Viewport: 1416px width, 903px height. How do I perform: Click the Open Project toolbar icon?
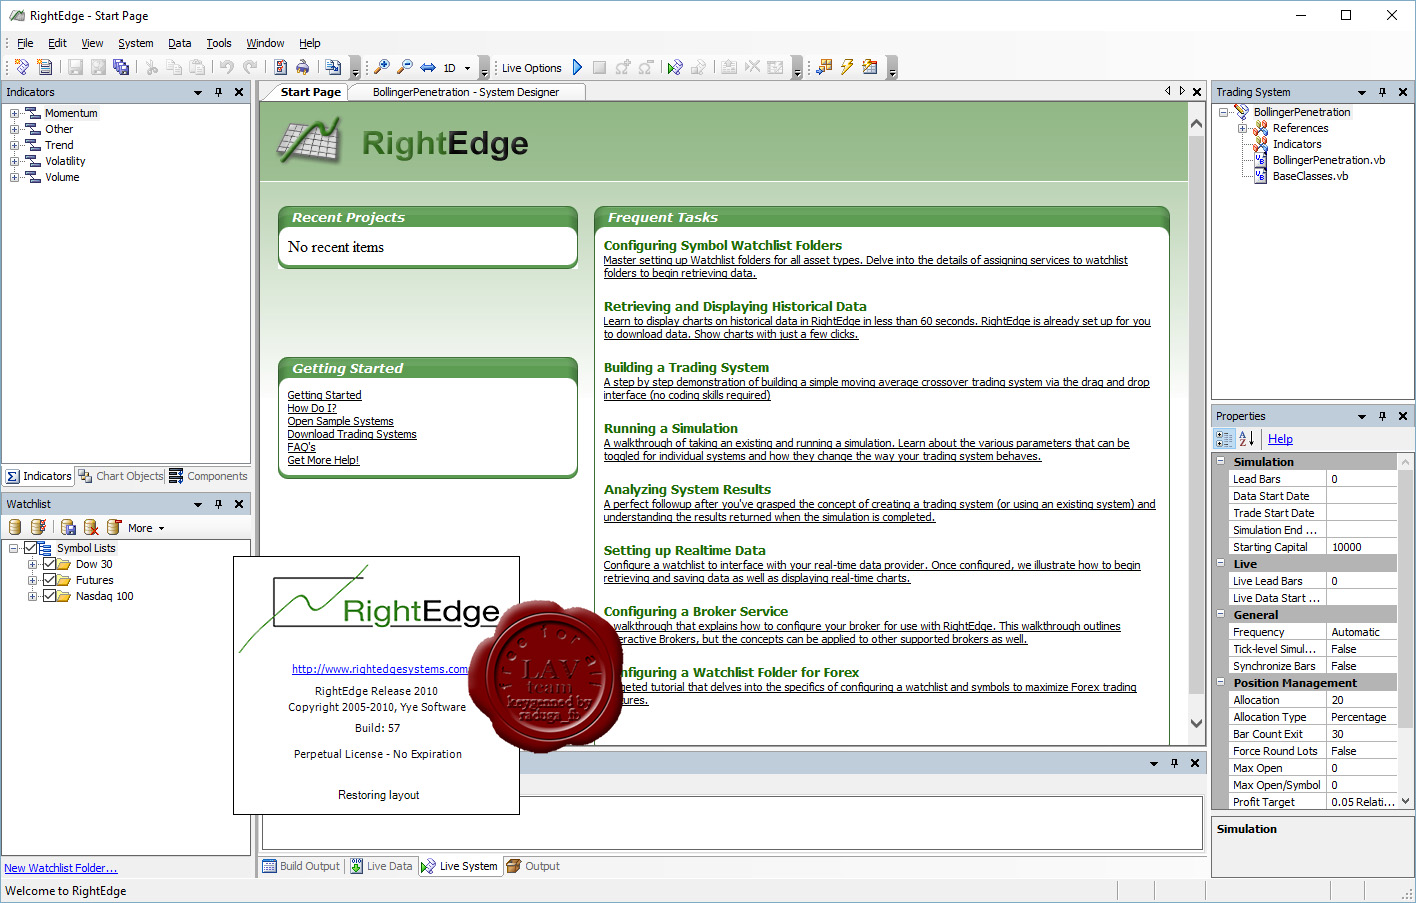(45, 67)
